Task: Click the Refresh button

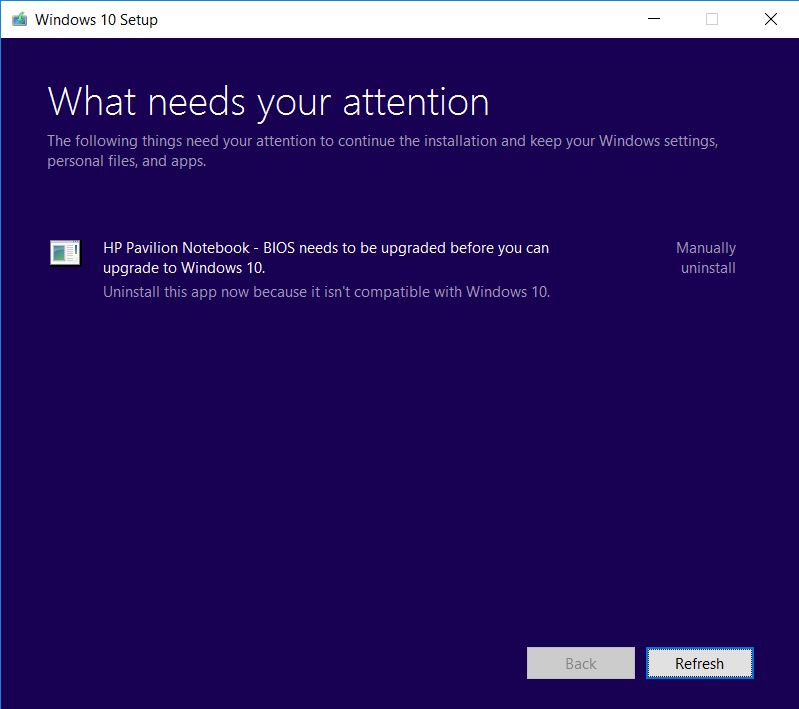Action: 699,663
